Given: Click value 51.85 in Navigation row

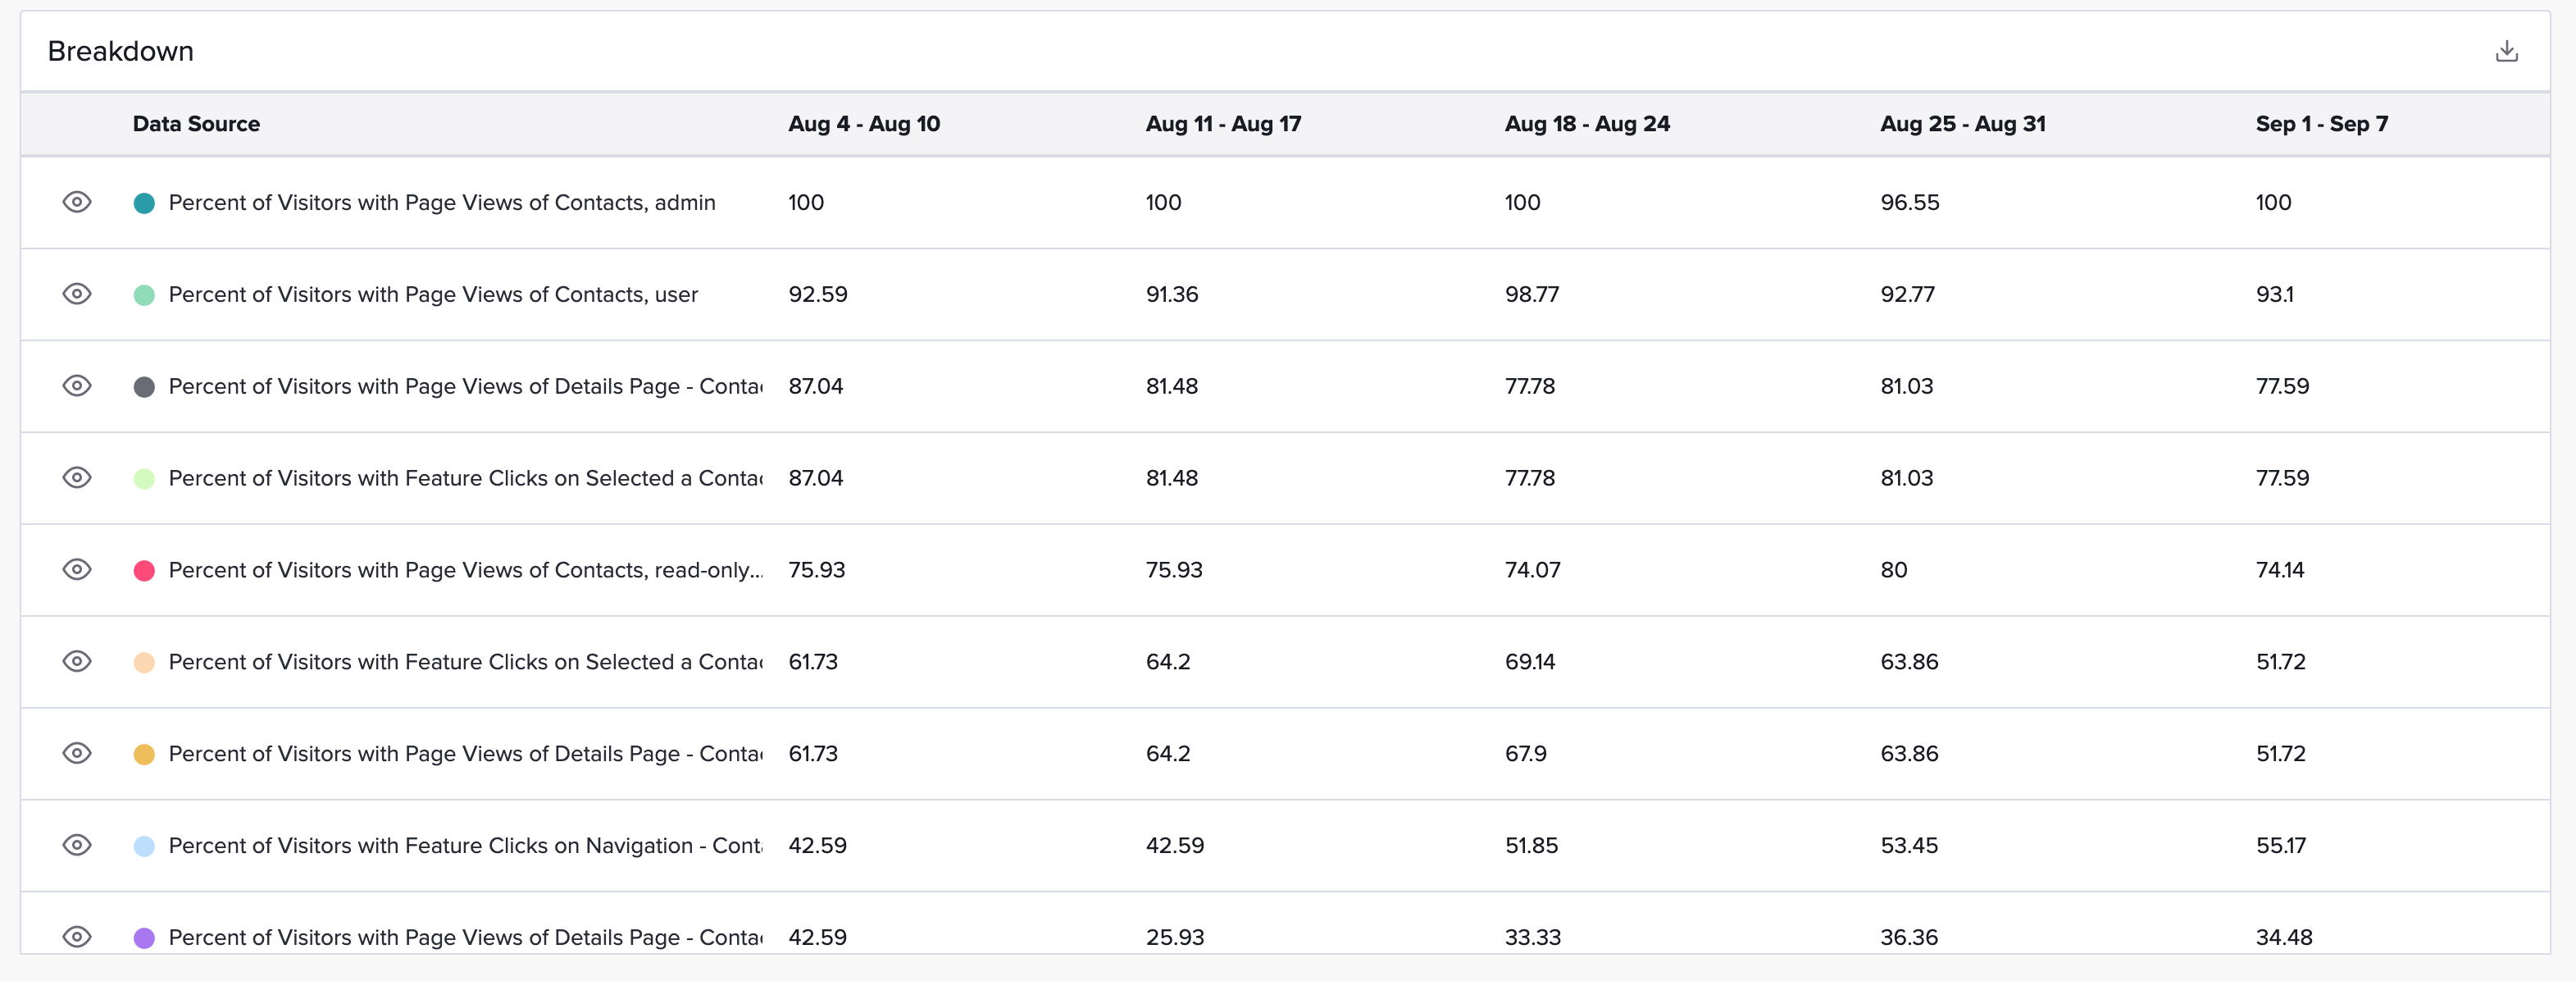Looking at the screenshot, I should click(1531, 847).
